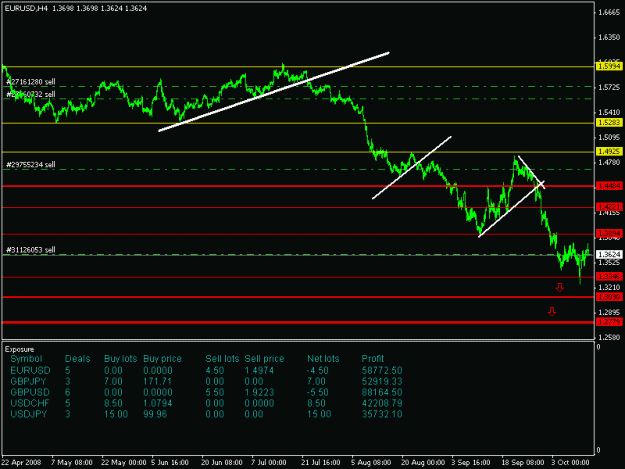625x469 pixels.
Task: Click the 1.6350 value on the price axis
Action: 609,37
